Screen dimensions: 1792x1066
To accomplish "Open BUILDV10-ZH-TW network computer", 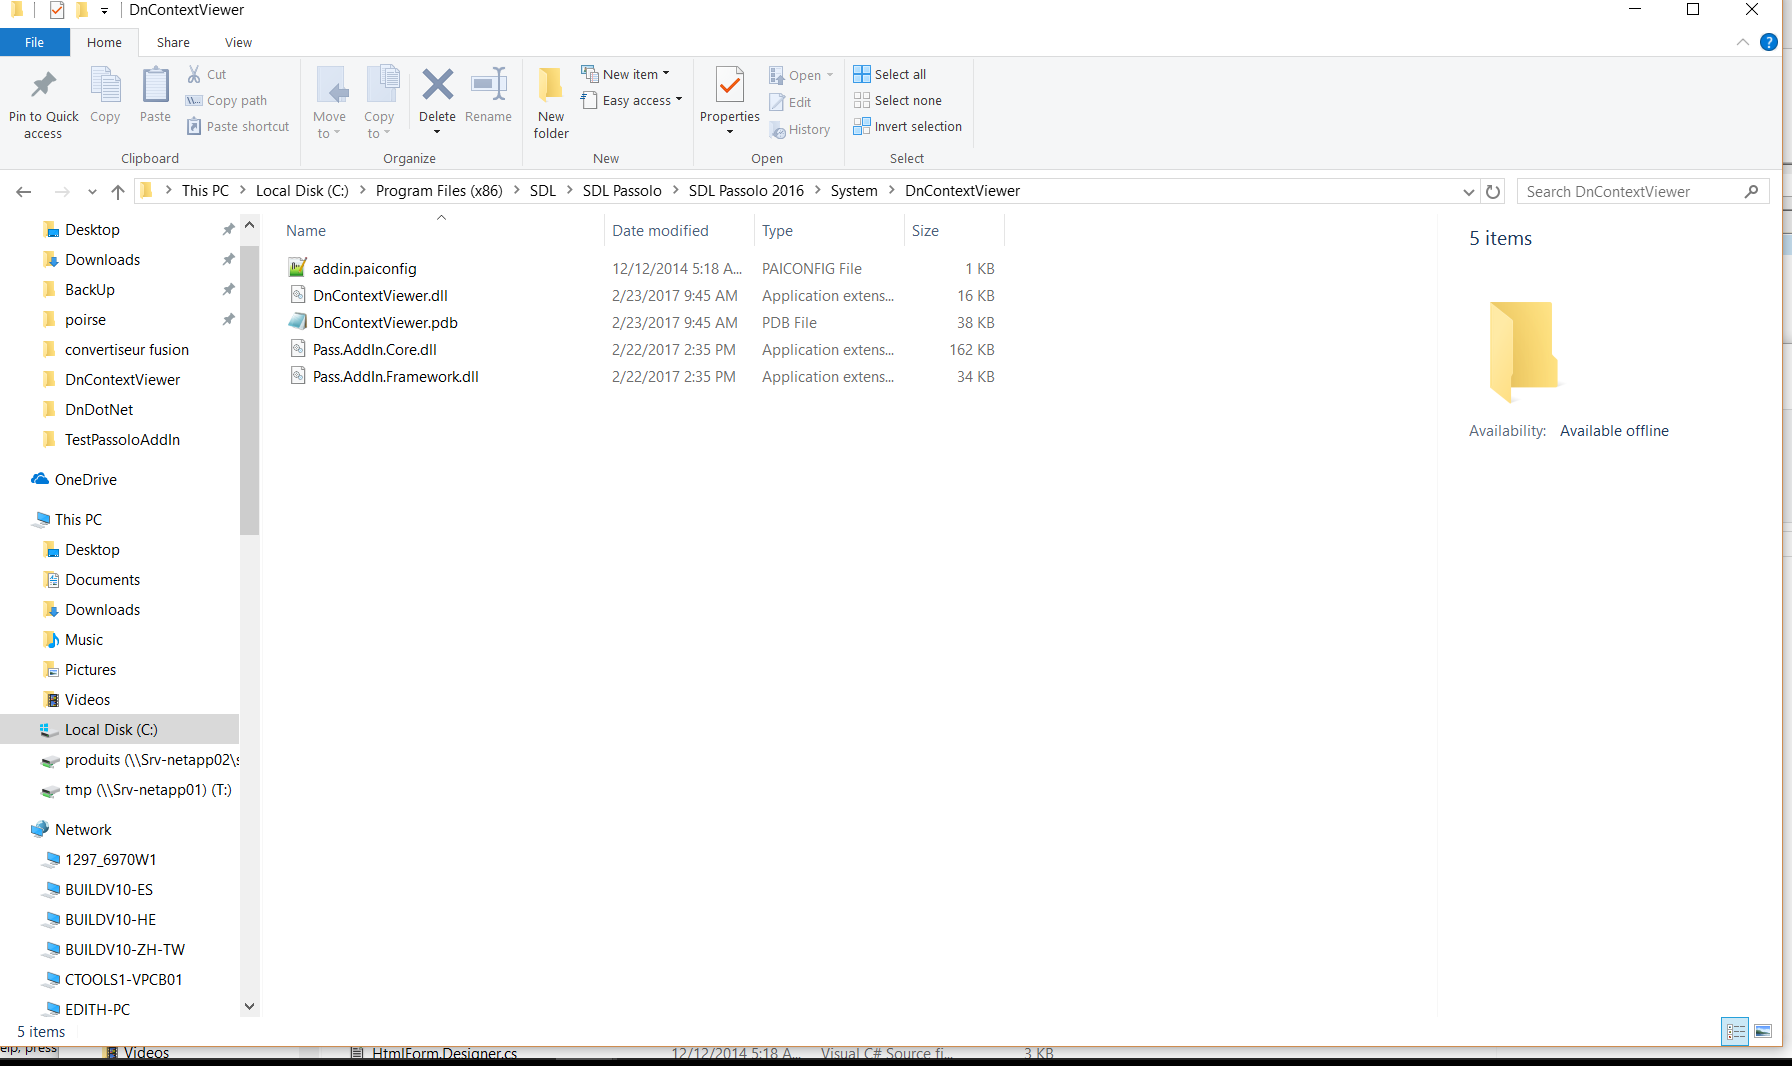I will pyautogui.click(x=125, y=949).
